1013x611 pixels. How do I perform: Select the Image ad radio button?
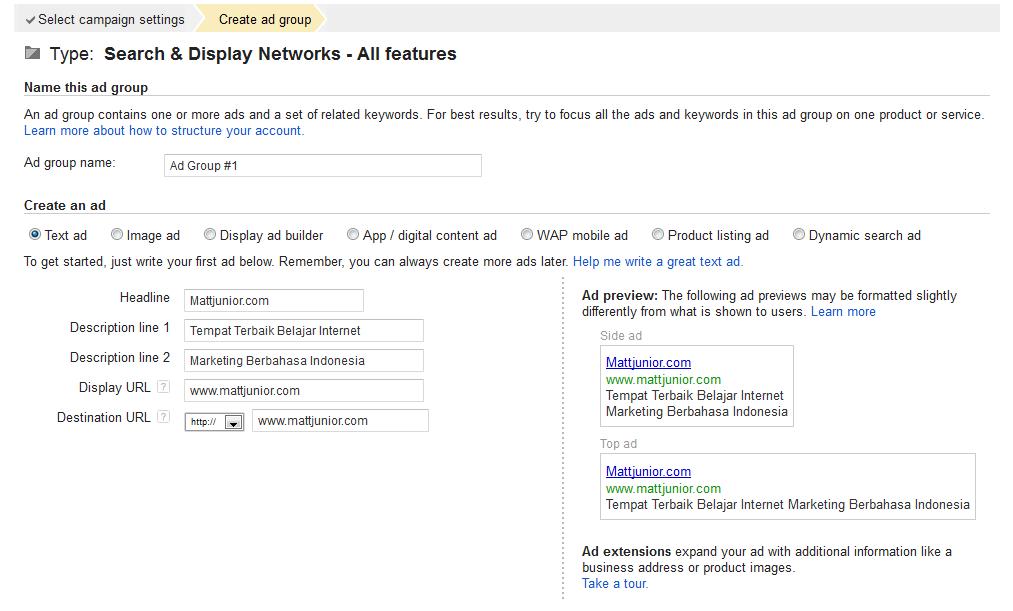click(117, 234)
